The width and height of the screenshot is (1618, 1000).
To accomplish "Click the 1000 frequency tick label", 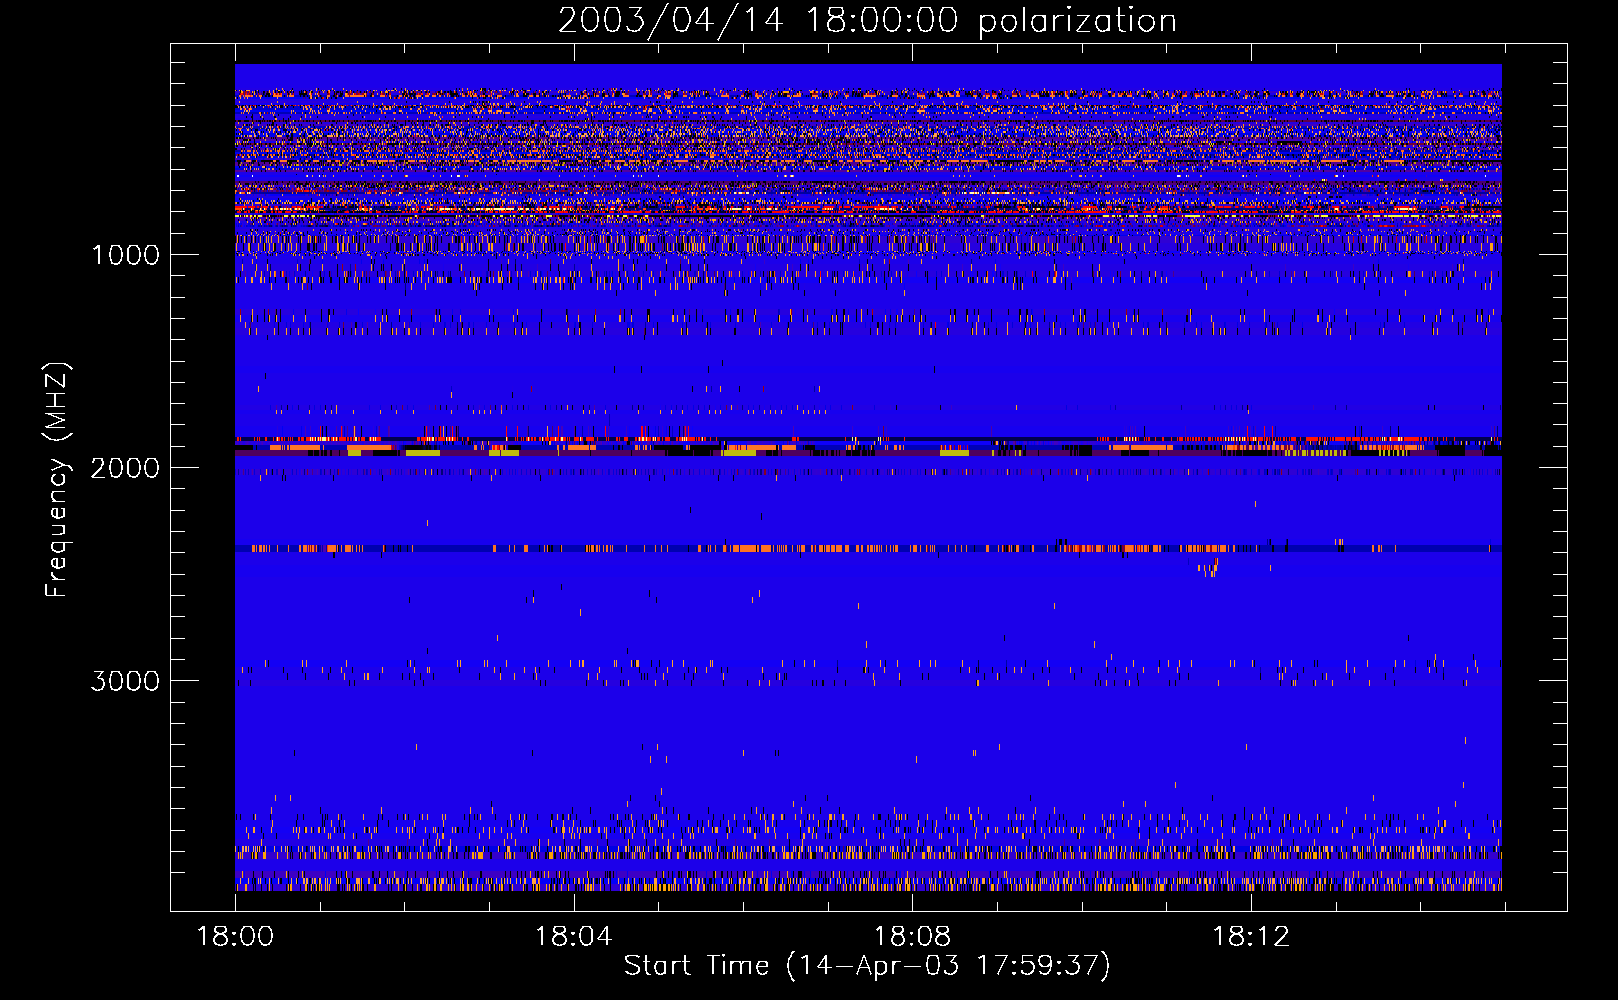I will (125, 255).
